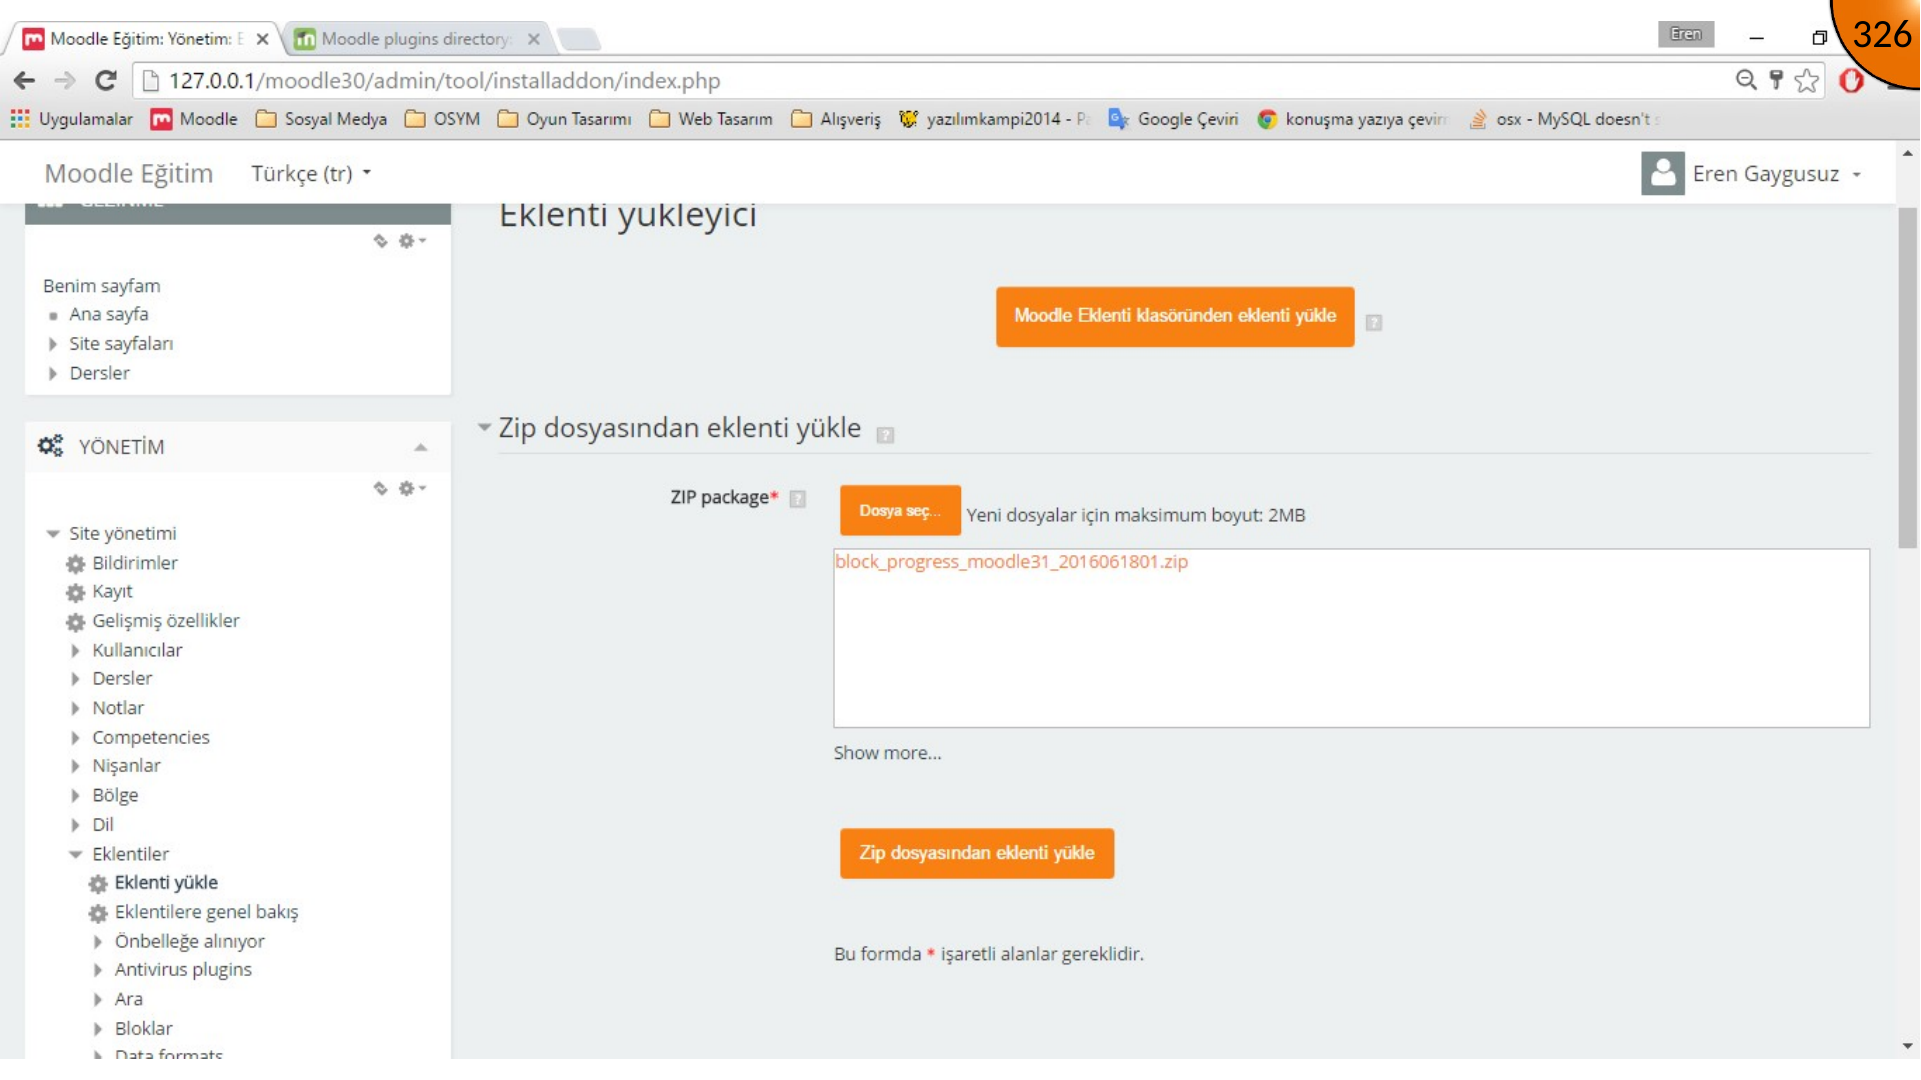1921x1080 pixels.
Task: Go back using the browser back arrow
Action: coord(25,81)
